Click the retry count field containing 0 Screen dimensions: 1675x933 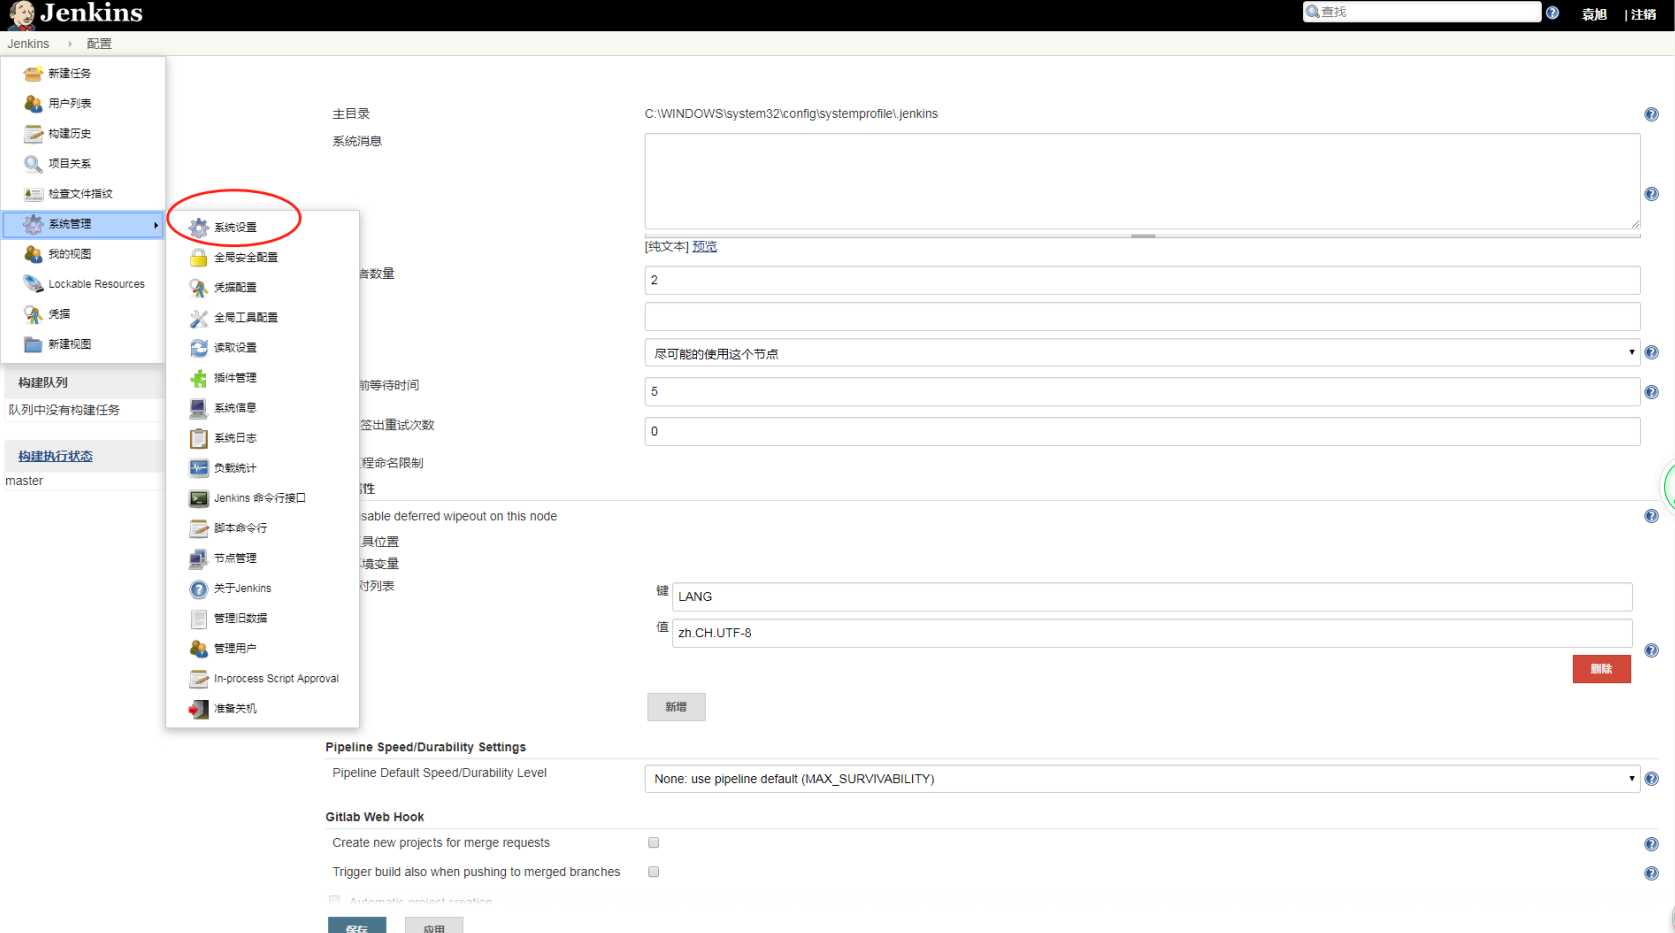point(1142,432)
